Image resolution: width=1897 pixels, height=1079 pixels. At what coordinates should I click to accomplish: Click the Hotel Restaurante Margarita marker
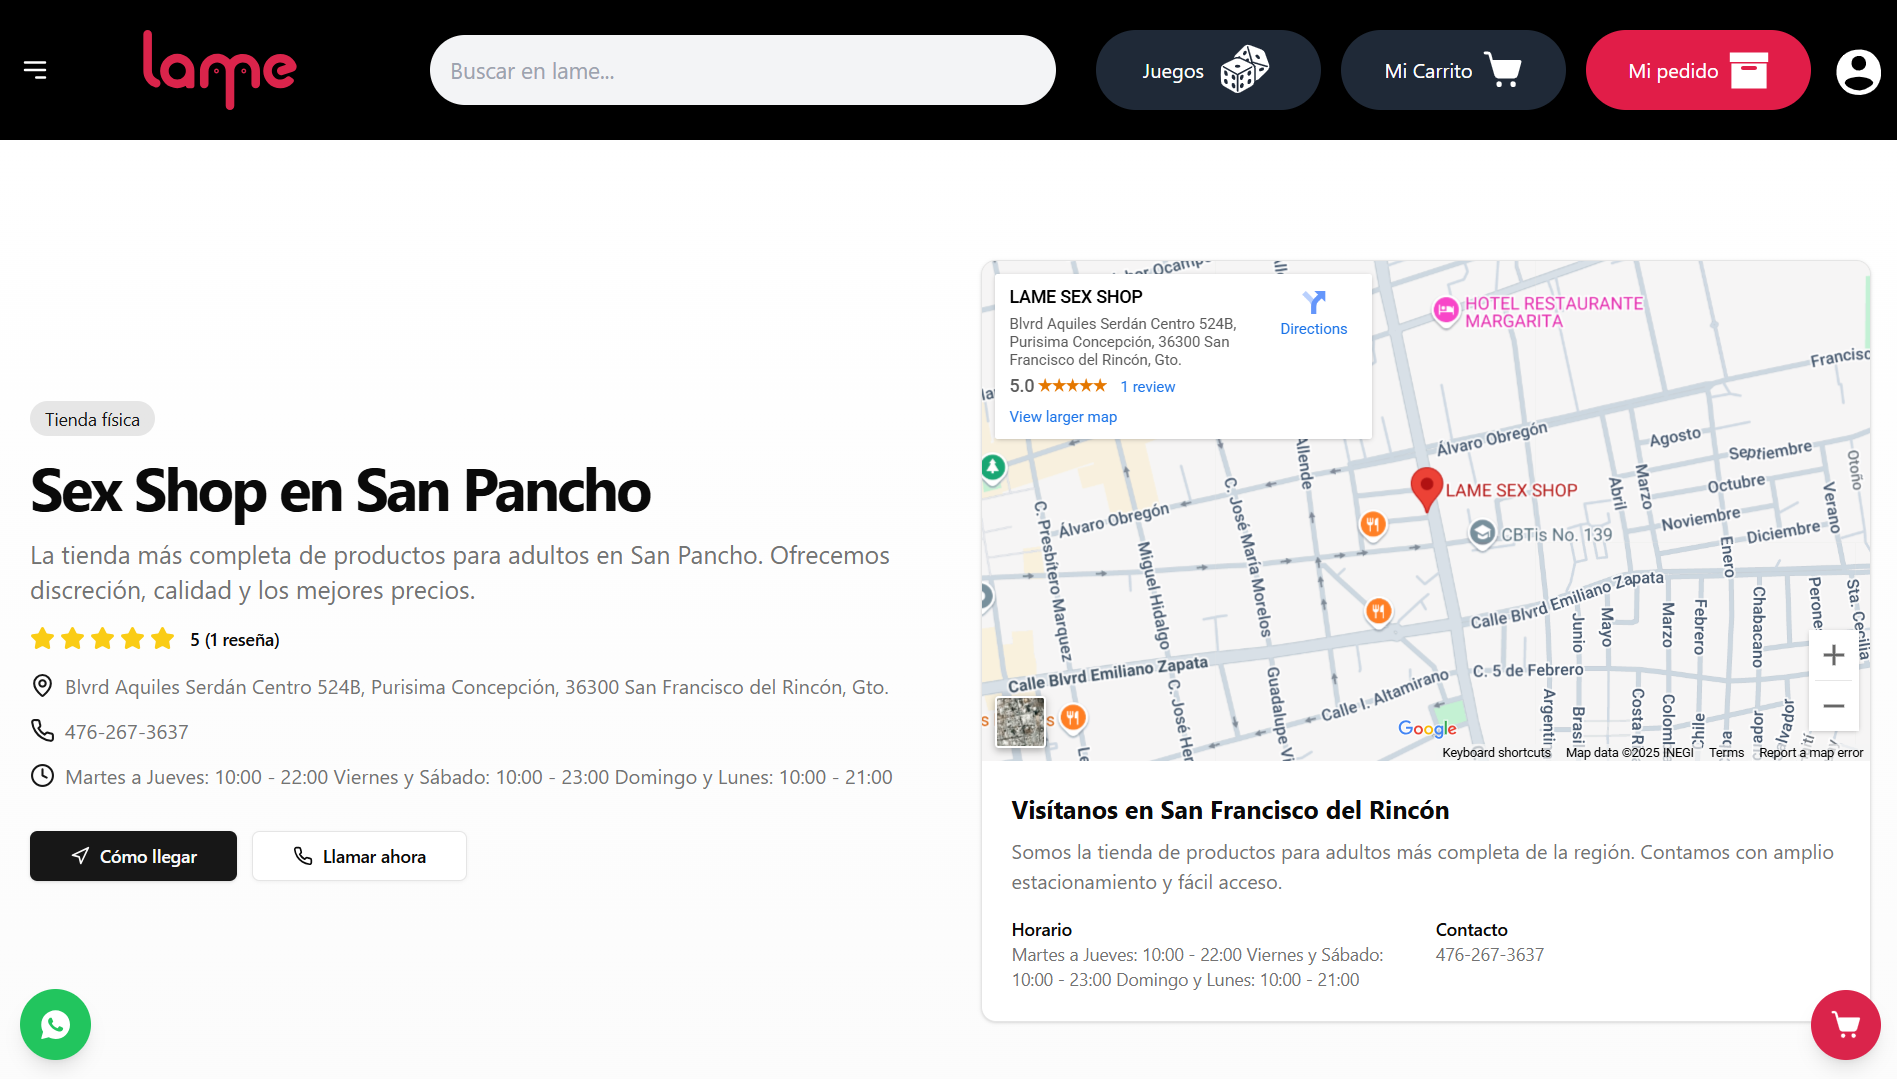click(1446, 311)
